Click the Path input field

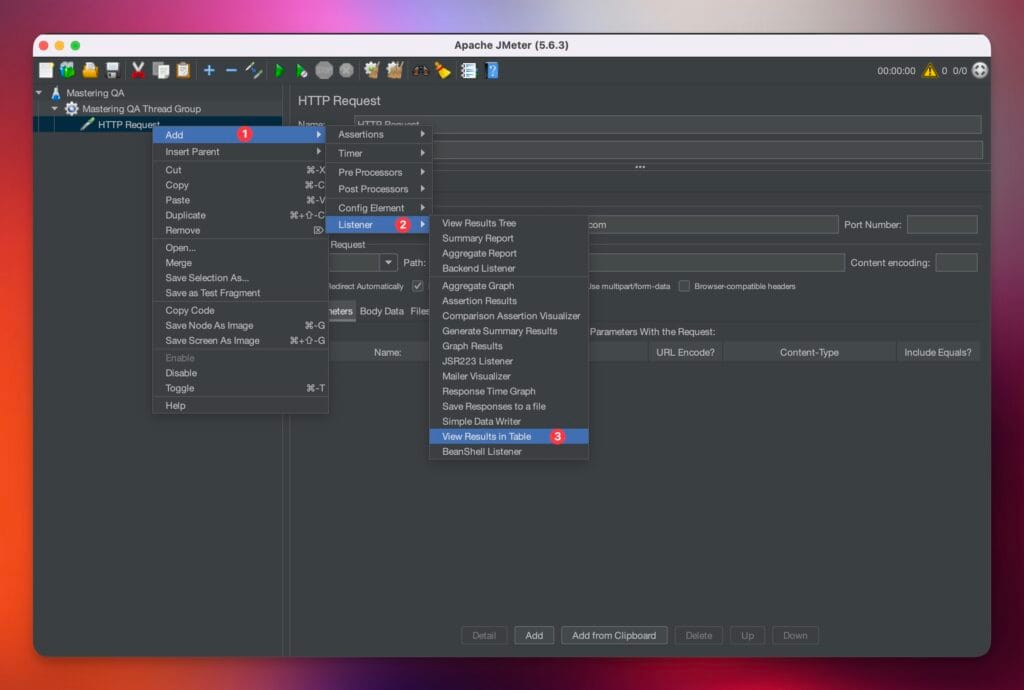pyautogui.click(x=637, y=262)
